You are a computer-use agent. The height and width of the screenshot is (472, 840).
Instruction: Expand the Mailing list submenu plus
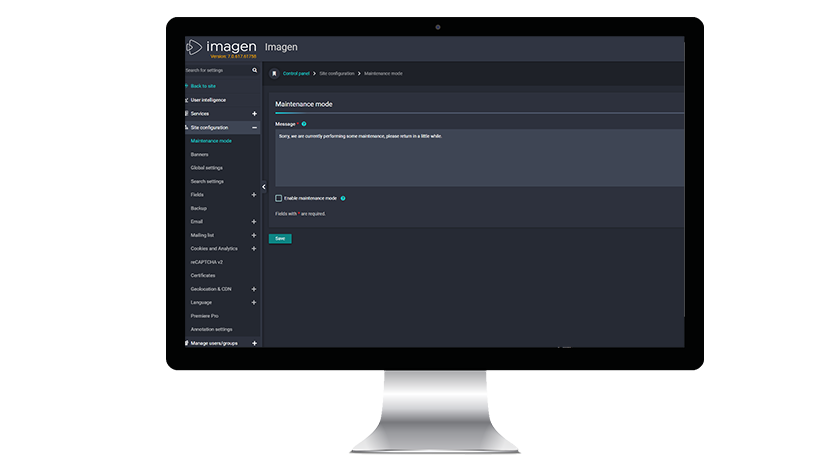pyautogui.click(x=254, y=235)
